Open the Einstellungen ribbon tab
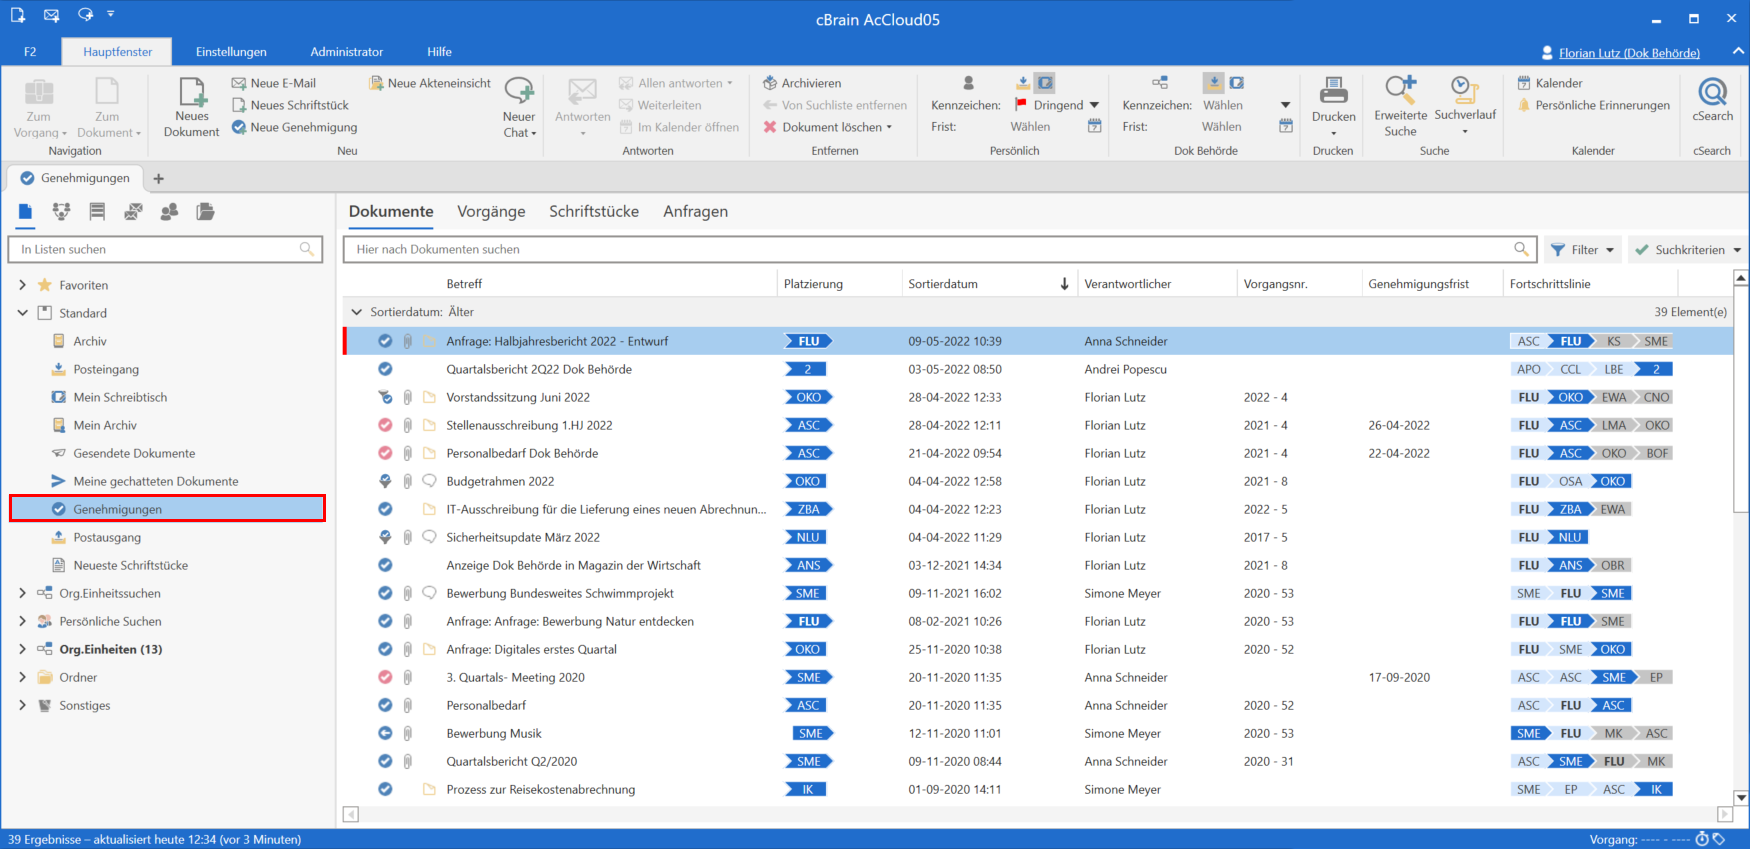 231,52
